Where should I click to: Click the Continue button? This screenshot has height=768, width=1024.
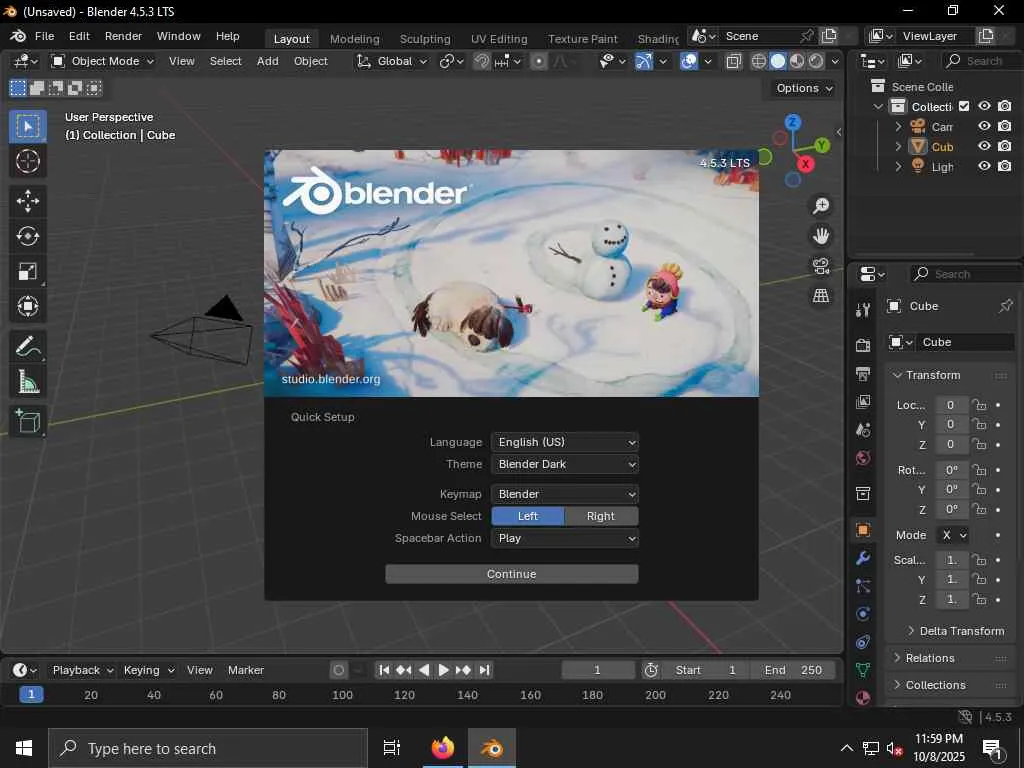511,574
